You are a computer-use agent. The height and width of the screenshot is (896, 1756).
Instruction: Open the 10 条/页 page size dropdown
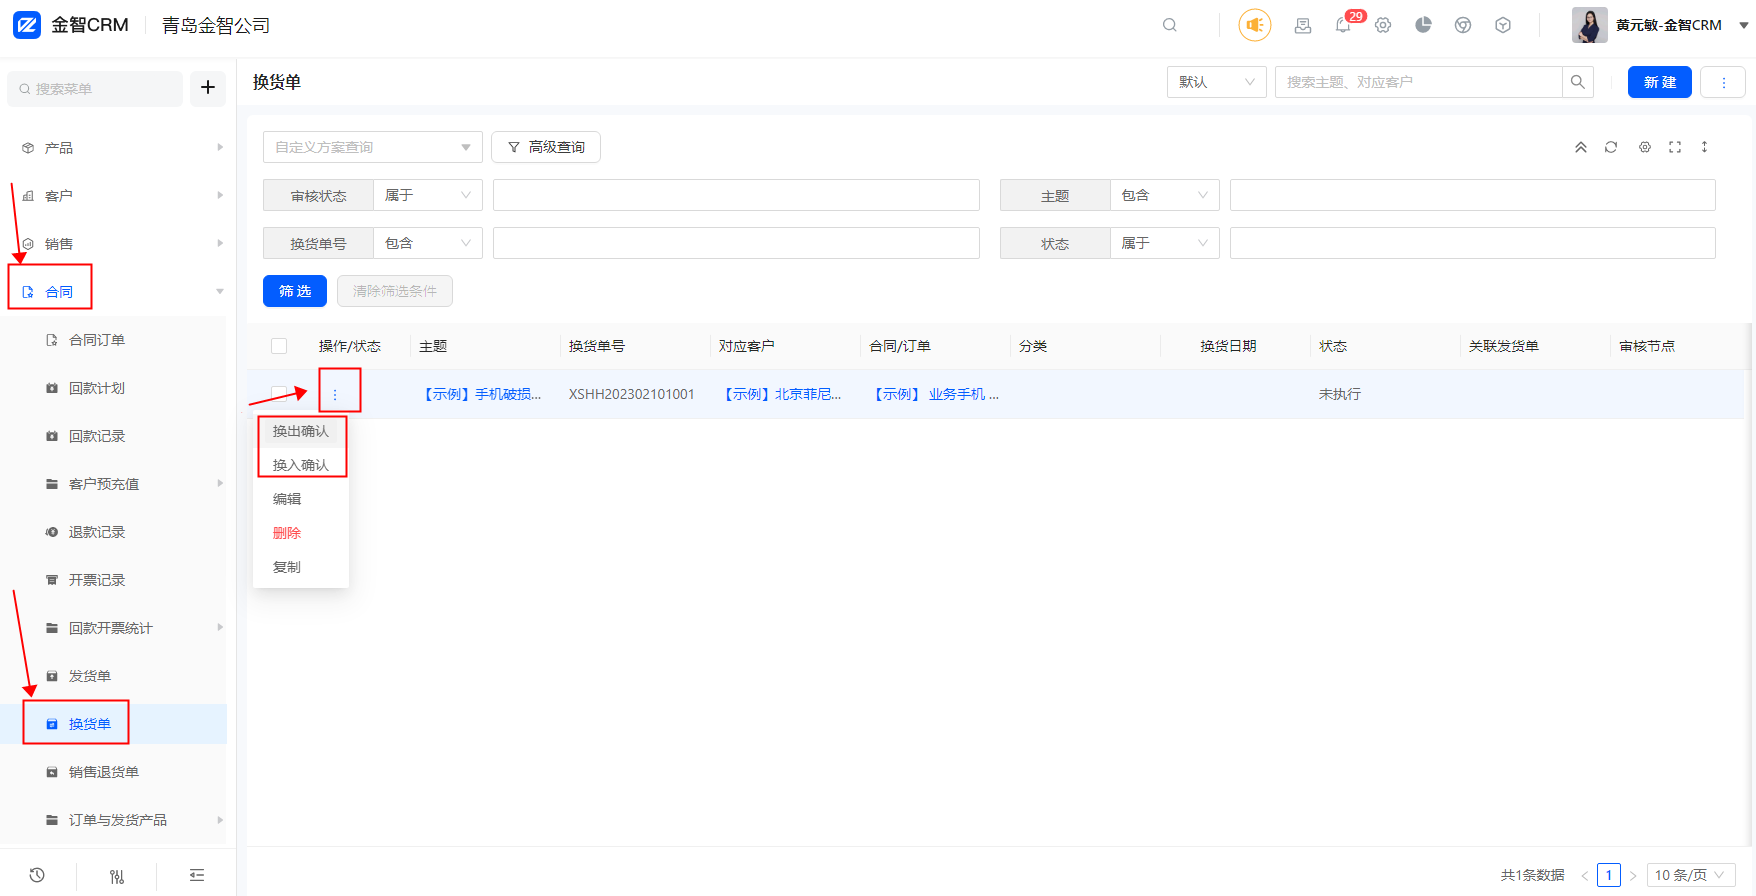1691,875
